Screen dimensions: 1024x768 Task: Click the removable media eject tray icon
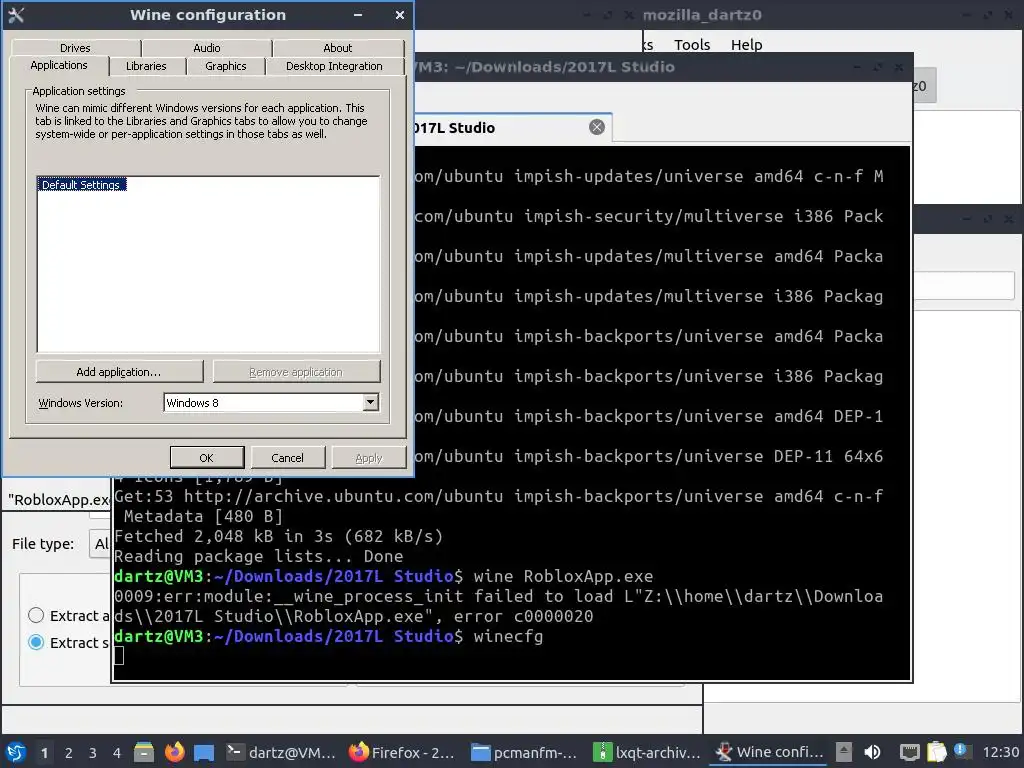click(x=844, y=752)
